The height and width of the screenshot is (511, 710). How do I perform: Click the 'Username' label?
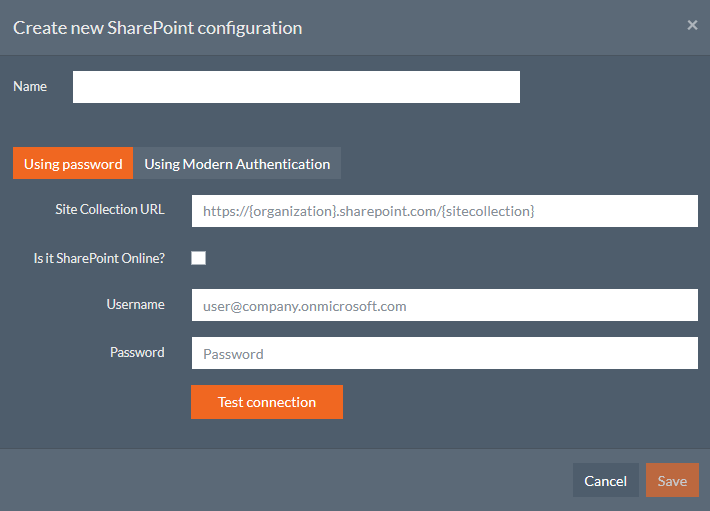[135, 305]
